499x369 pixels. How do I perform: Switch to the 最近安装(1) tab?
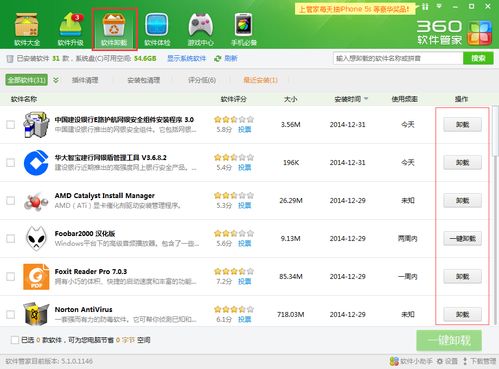point(260,80)
